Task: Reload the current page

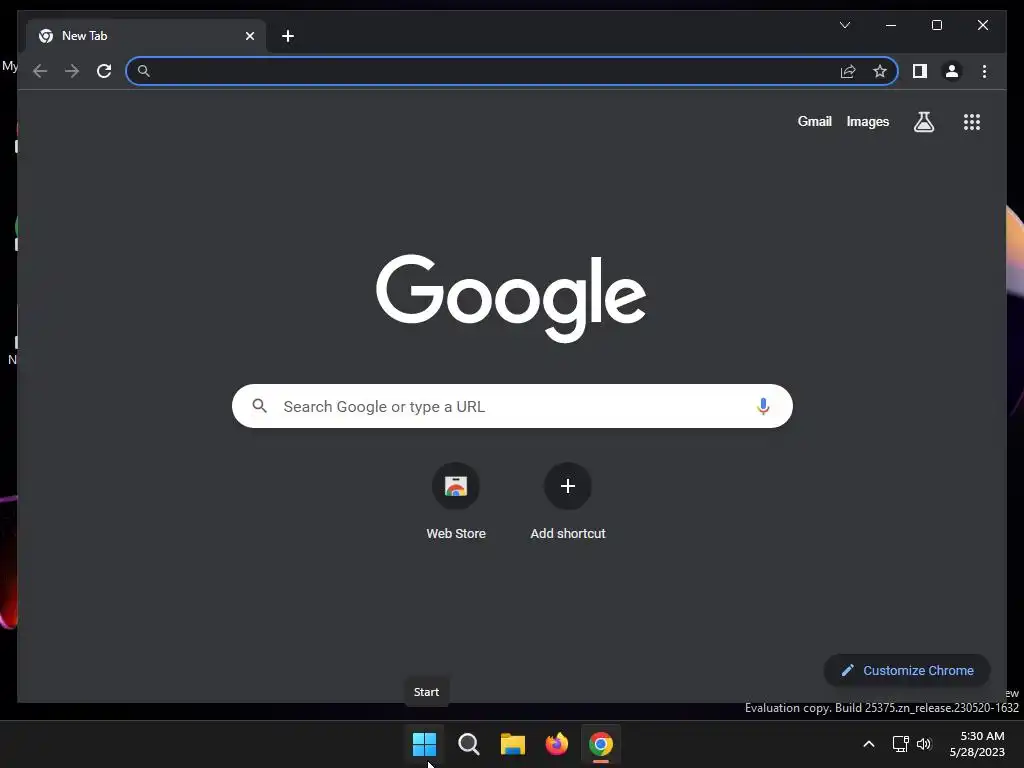Action: (104, 71)
